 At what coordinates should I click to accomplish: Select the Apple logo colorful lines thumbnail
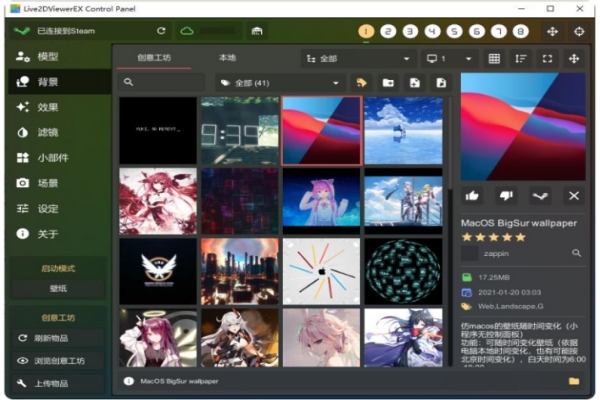pyautogui.click(x=321, y=271)
